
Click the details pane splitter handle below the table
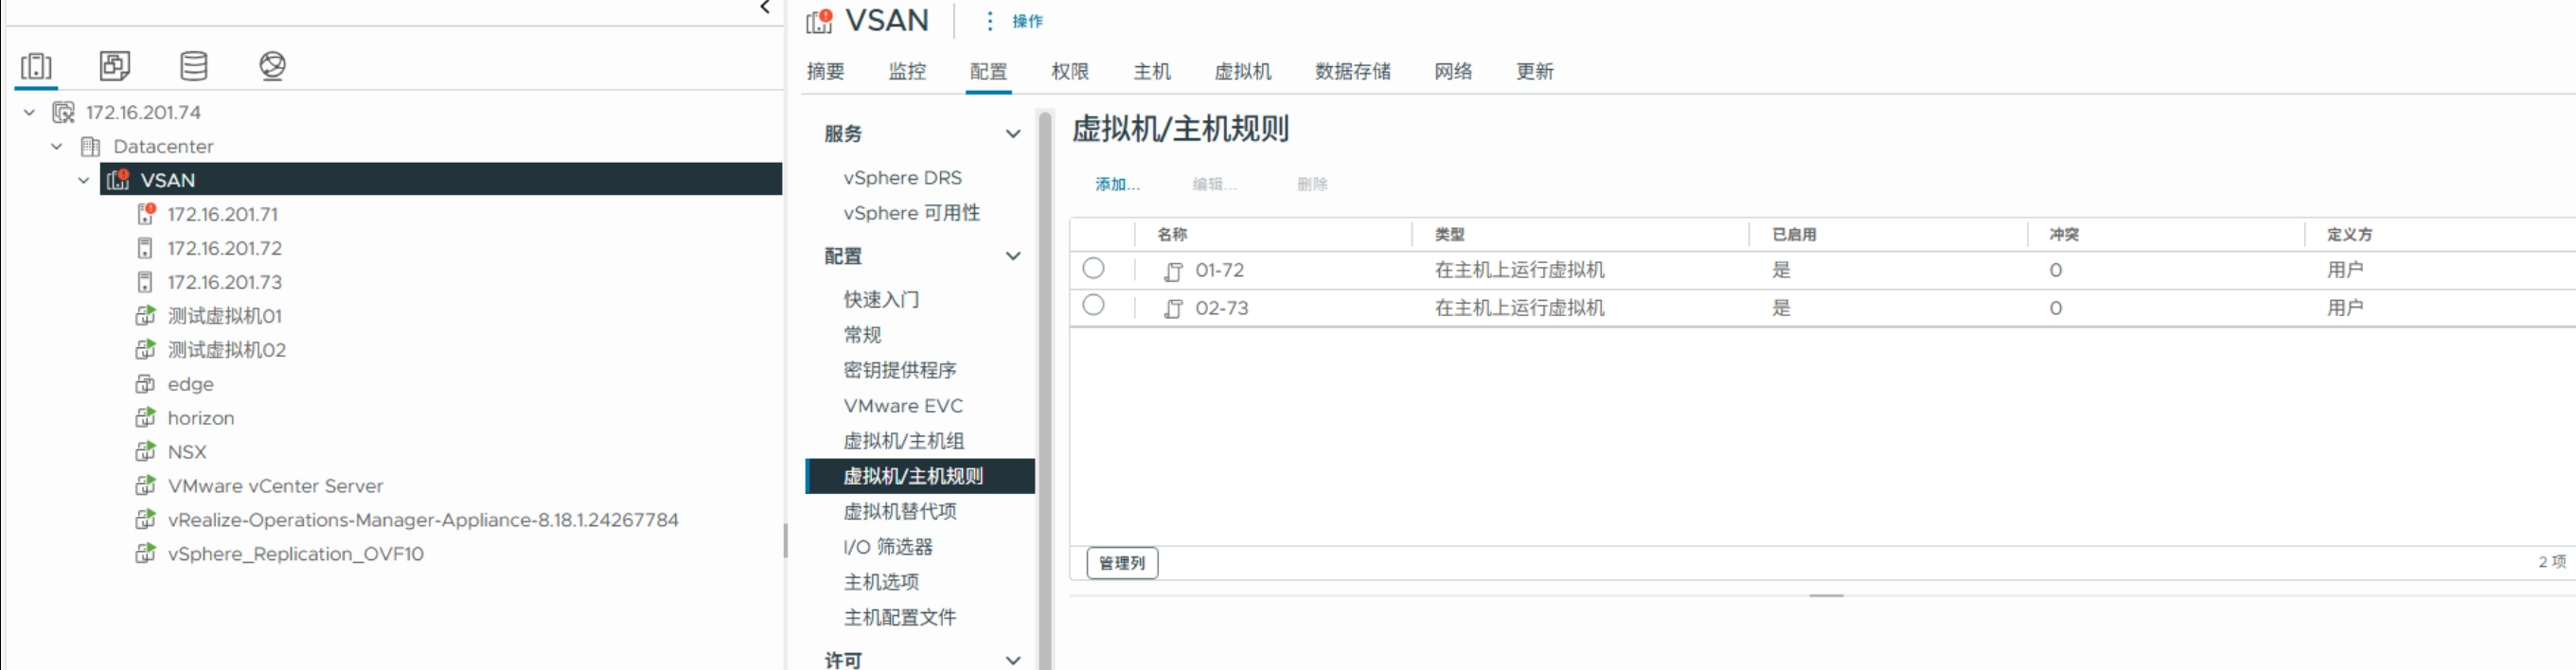(x=1826, y=596)
